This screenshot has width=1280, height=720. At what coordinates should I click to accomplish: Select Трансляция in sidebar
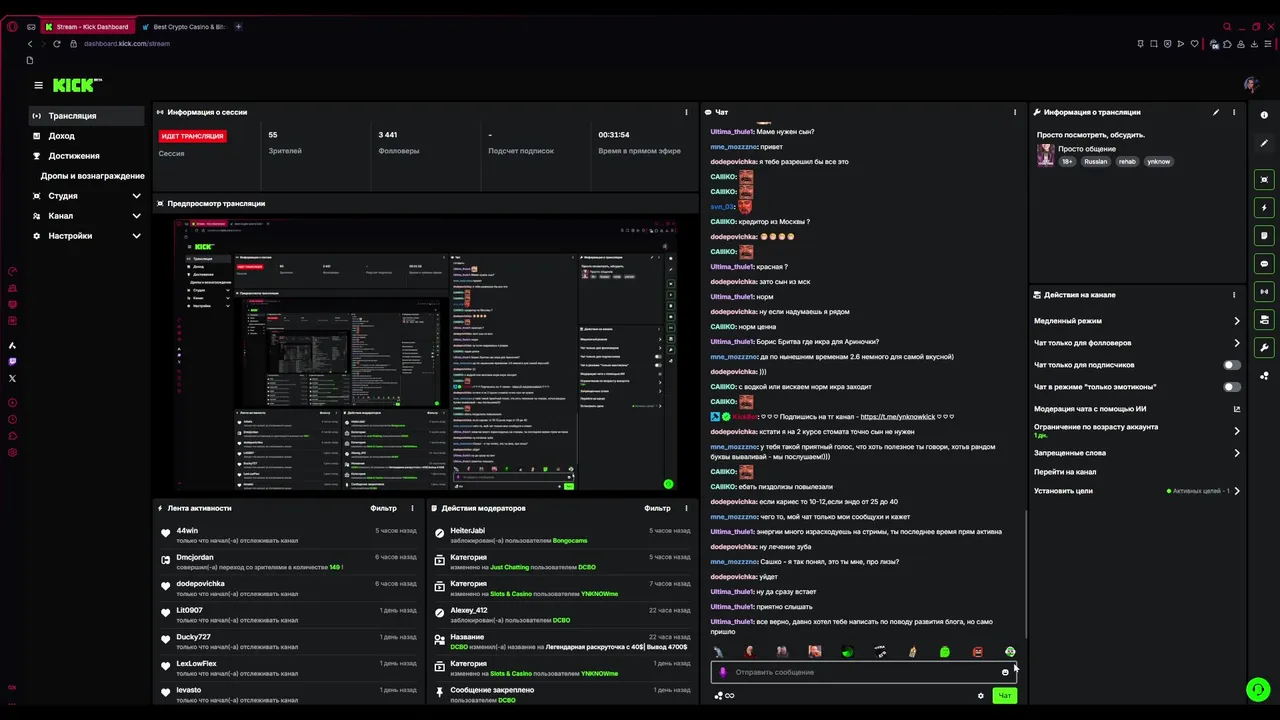[86, 116]
